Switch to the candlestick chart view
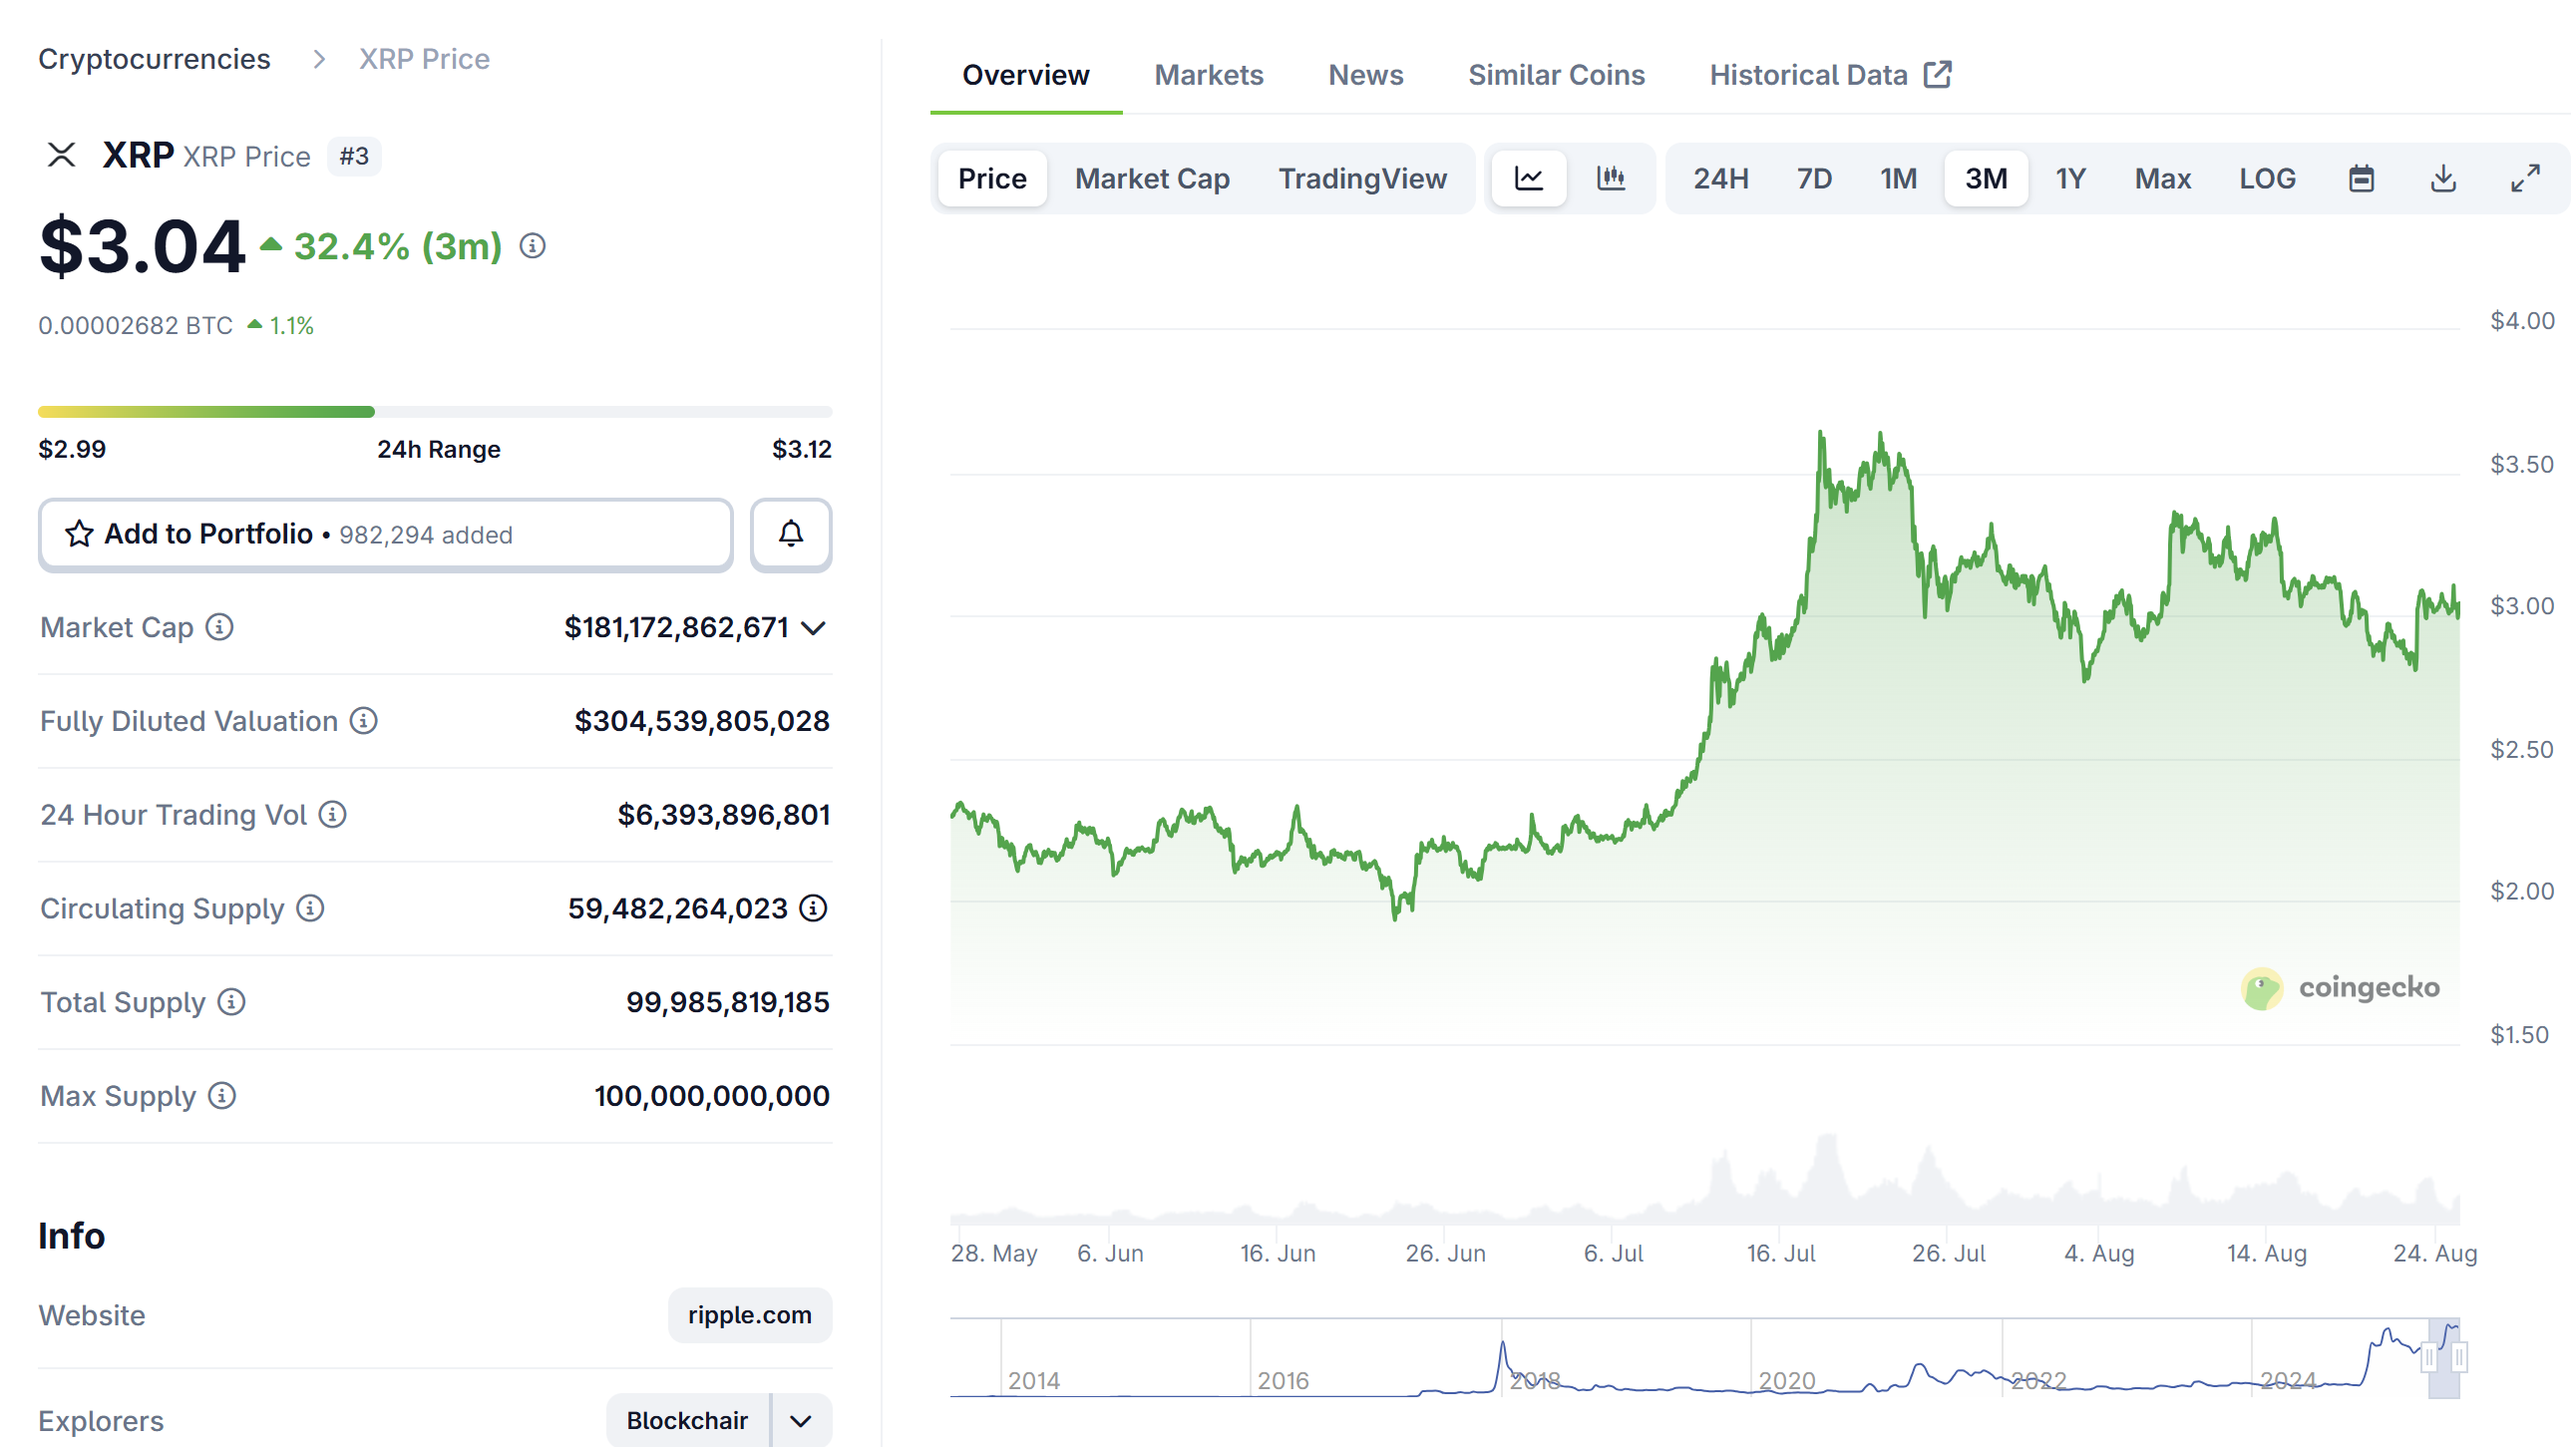Screen dimensions: 2576x1447 pyautogui.click(x=1611, y=178)
